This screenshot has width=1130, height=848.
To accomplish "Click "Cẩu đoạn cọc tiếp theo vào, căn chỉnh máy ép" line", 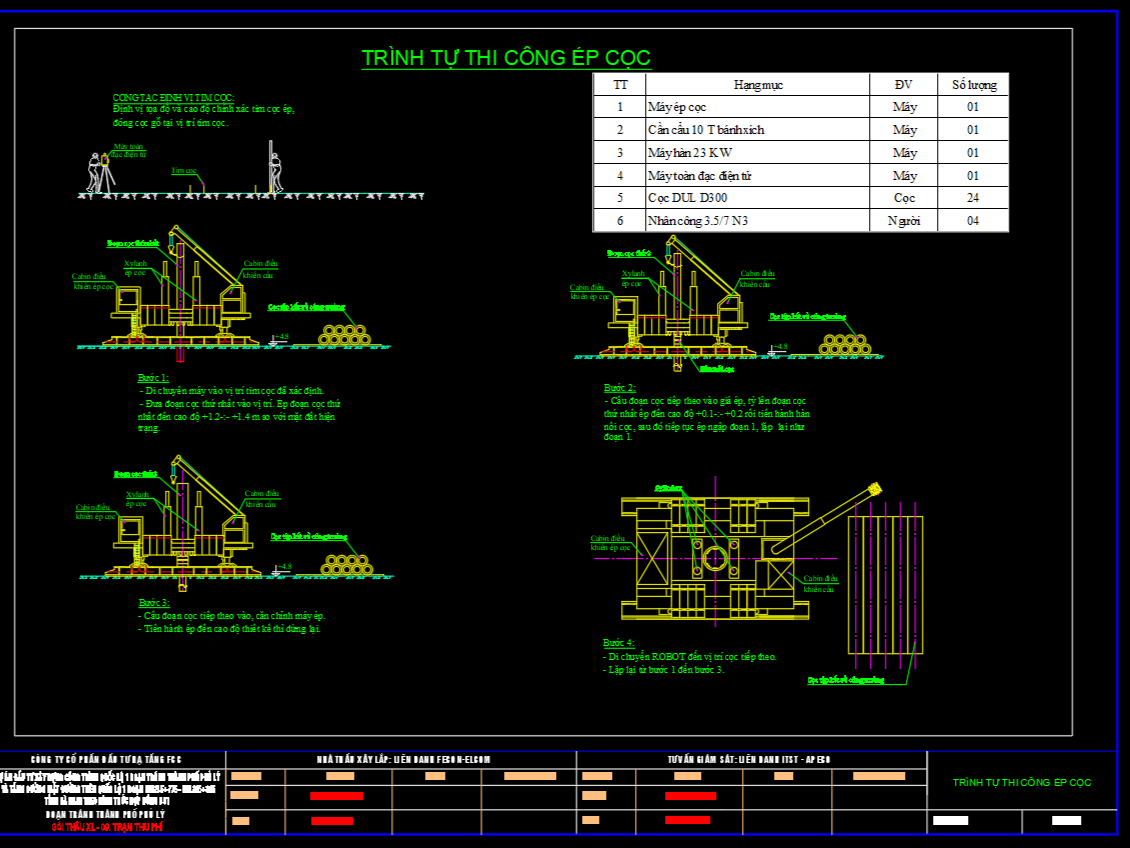I will (x=232, y=616).
